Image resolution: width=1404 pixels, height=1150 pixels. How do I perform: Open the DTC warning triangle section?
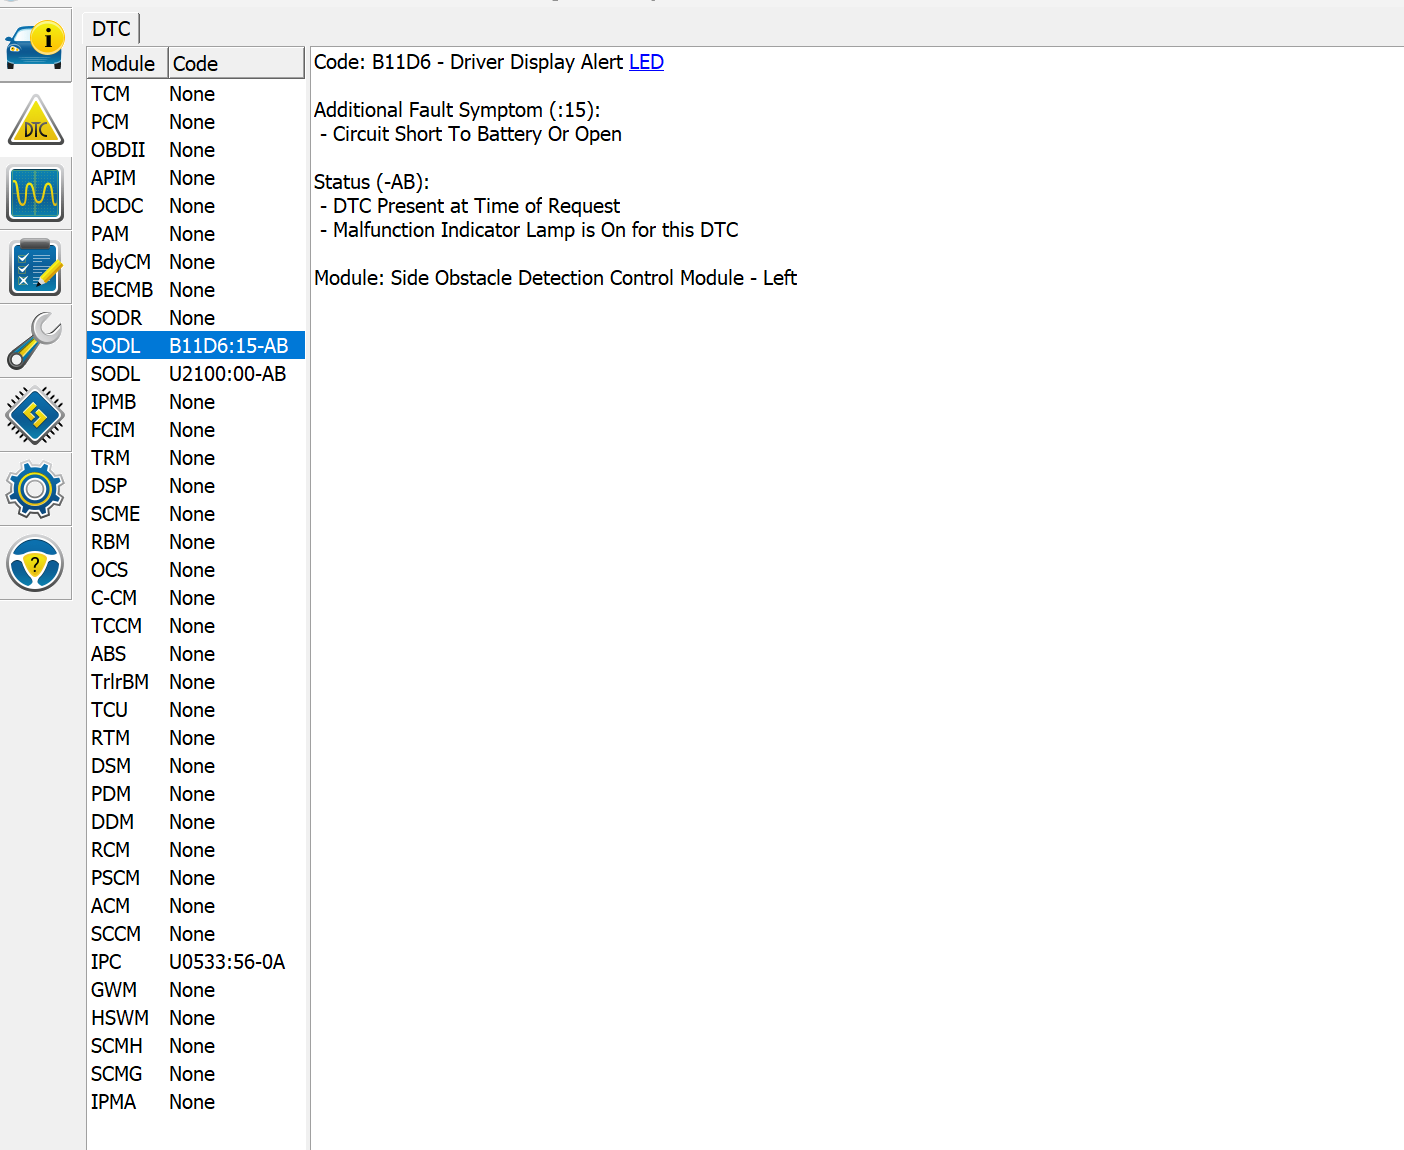coord(35,120)
